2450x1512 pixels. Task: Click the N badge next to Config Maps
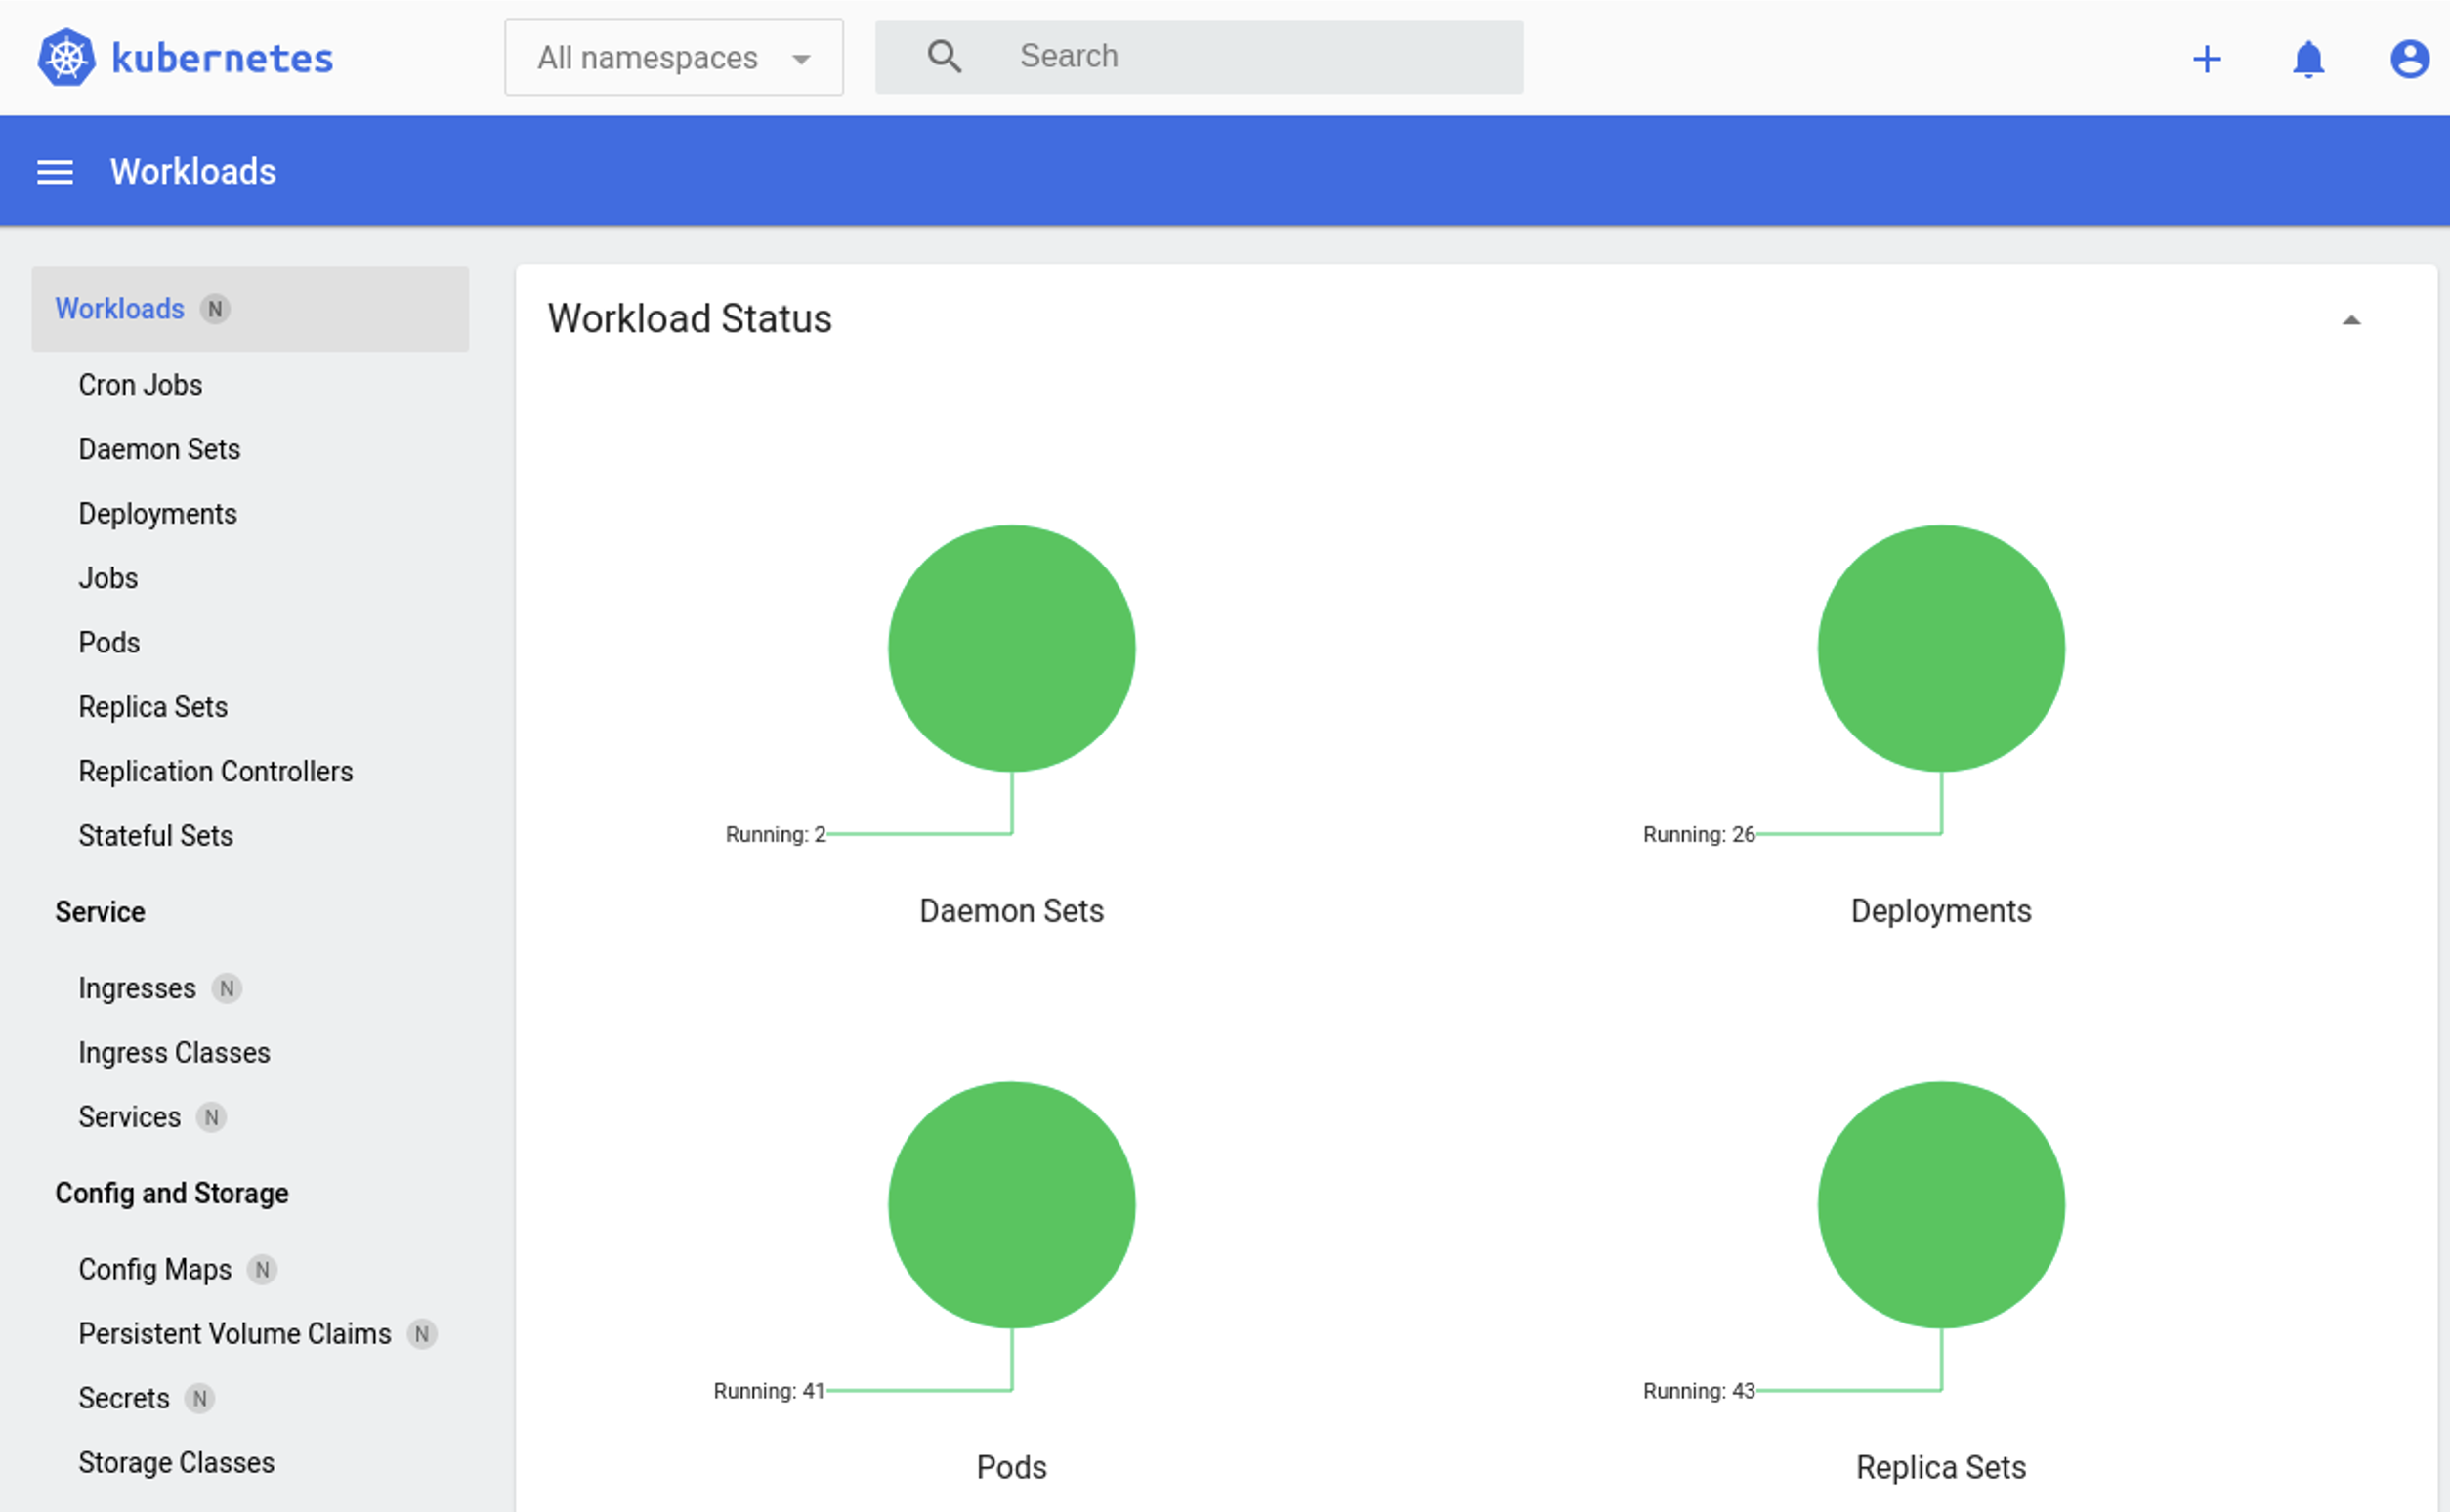coord(262,1269)
